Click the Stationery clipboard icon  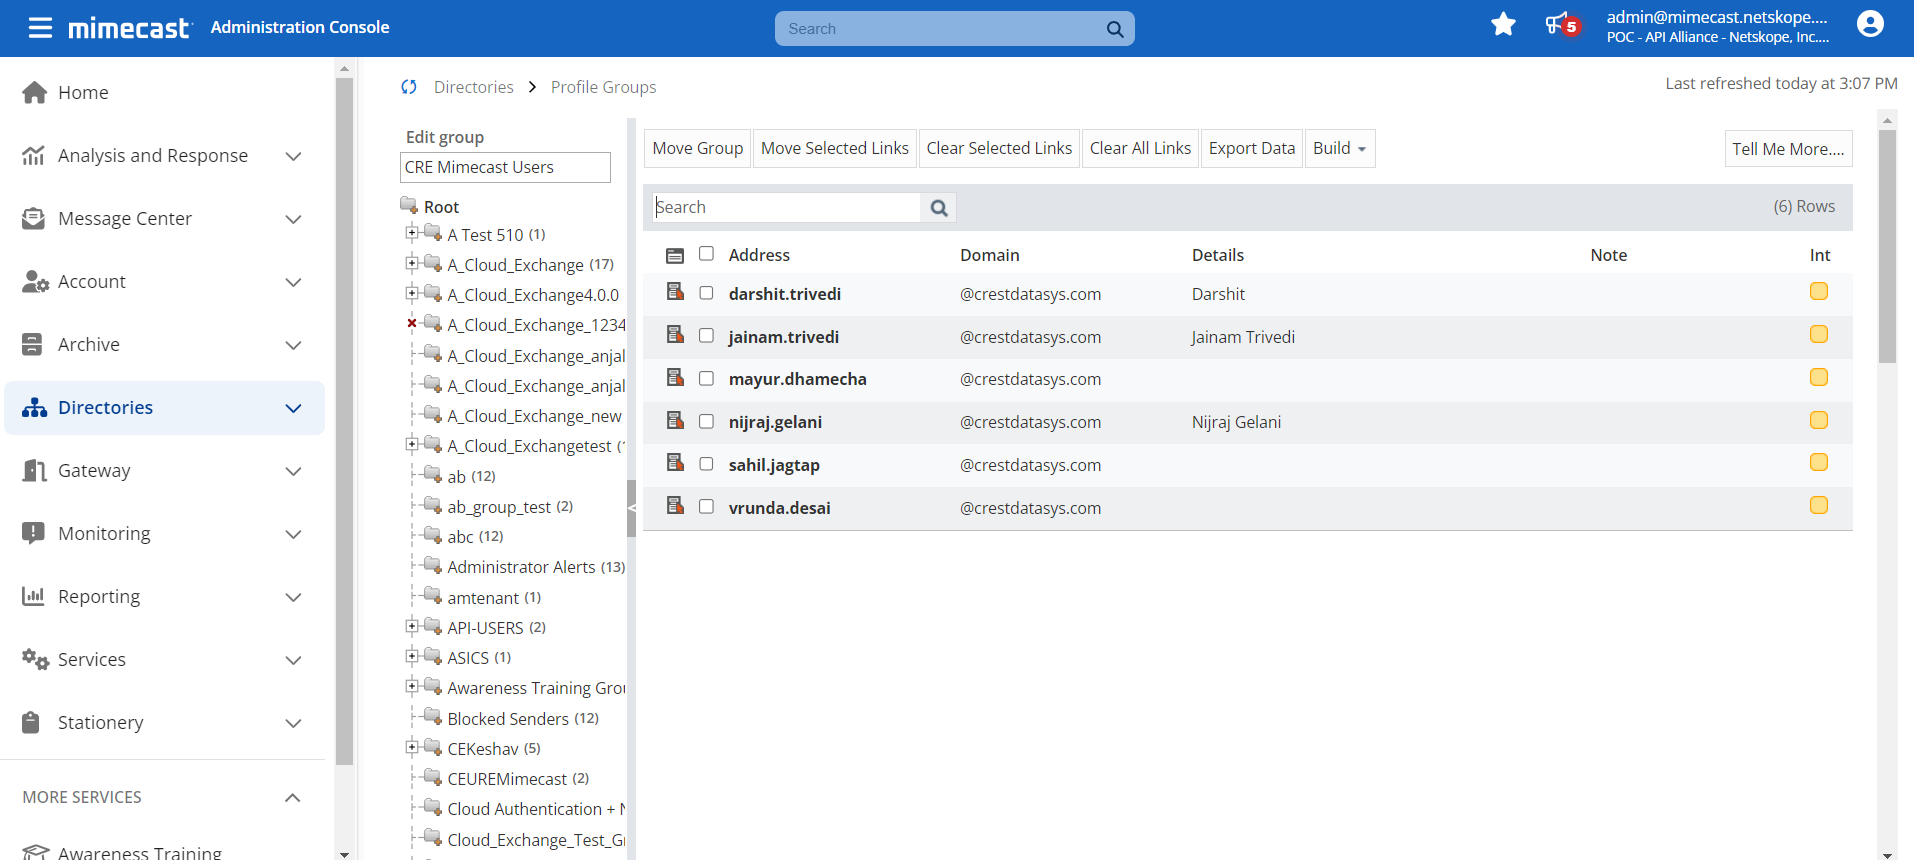click(x=31, y=722)
